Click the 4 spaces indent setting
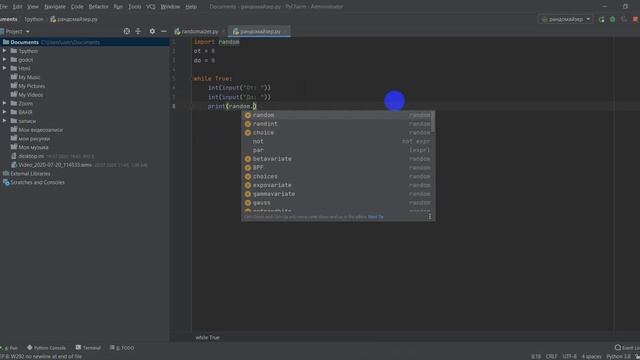This screenshot has width=640, height=360. [x=591, y=356]
